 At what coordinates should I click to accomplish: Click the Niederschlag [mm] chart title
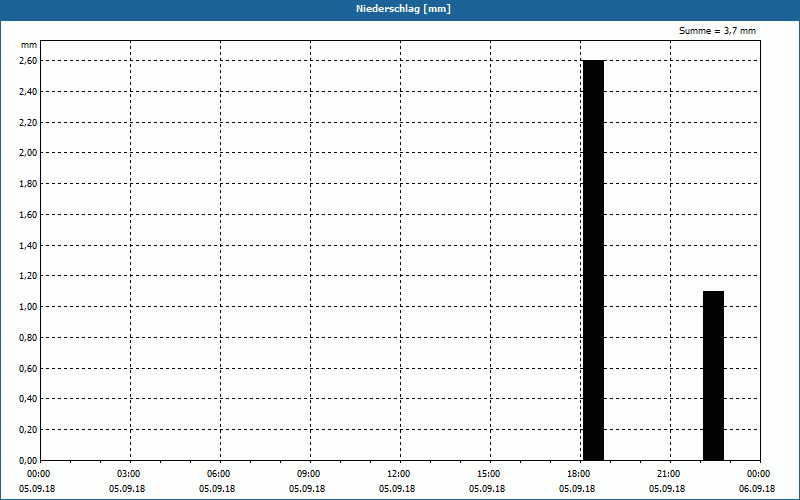(x=403, y=9)
